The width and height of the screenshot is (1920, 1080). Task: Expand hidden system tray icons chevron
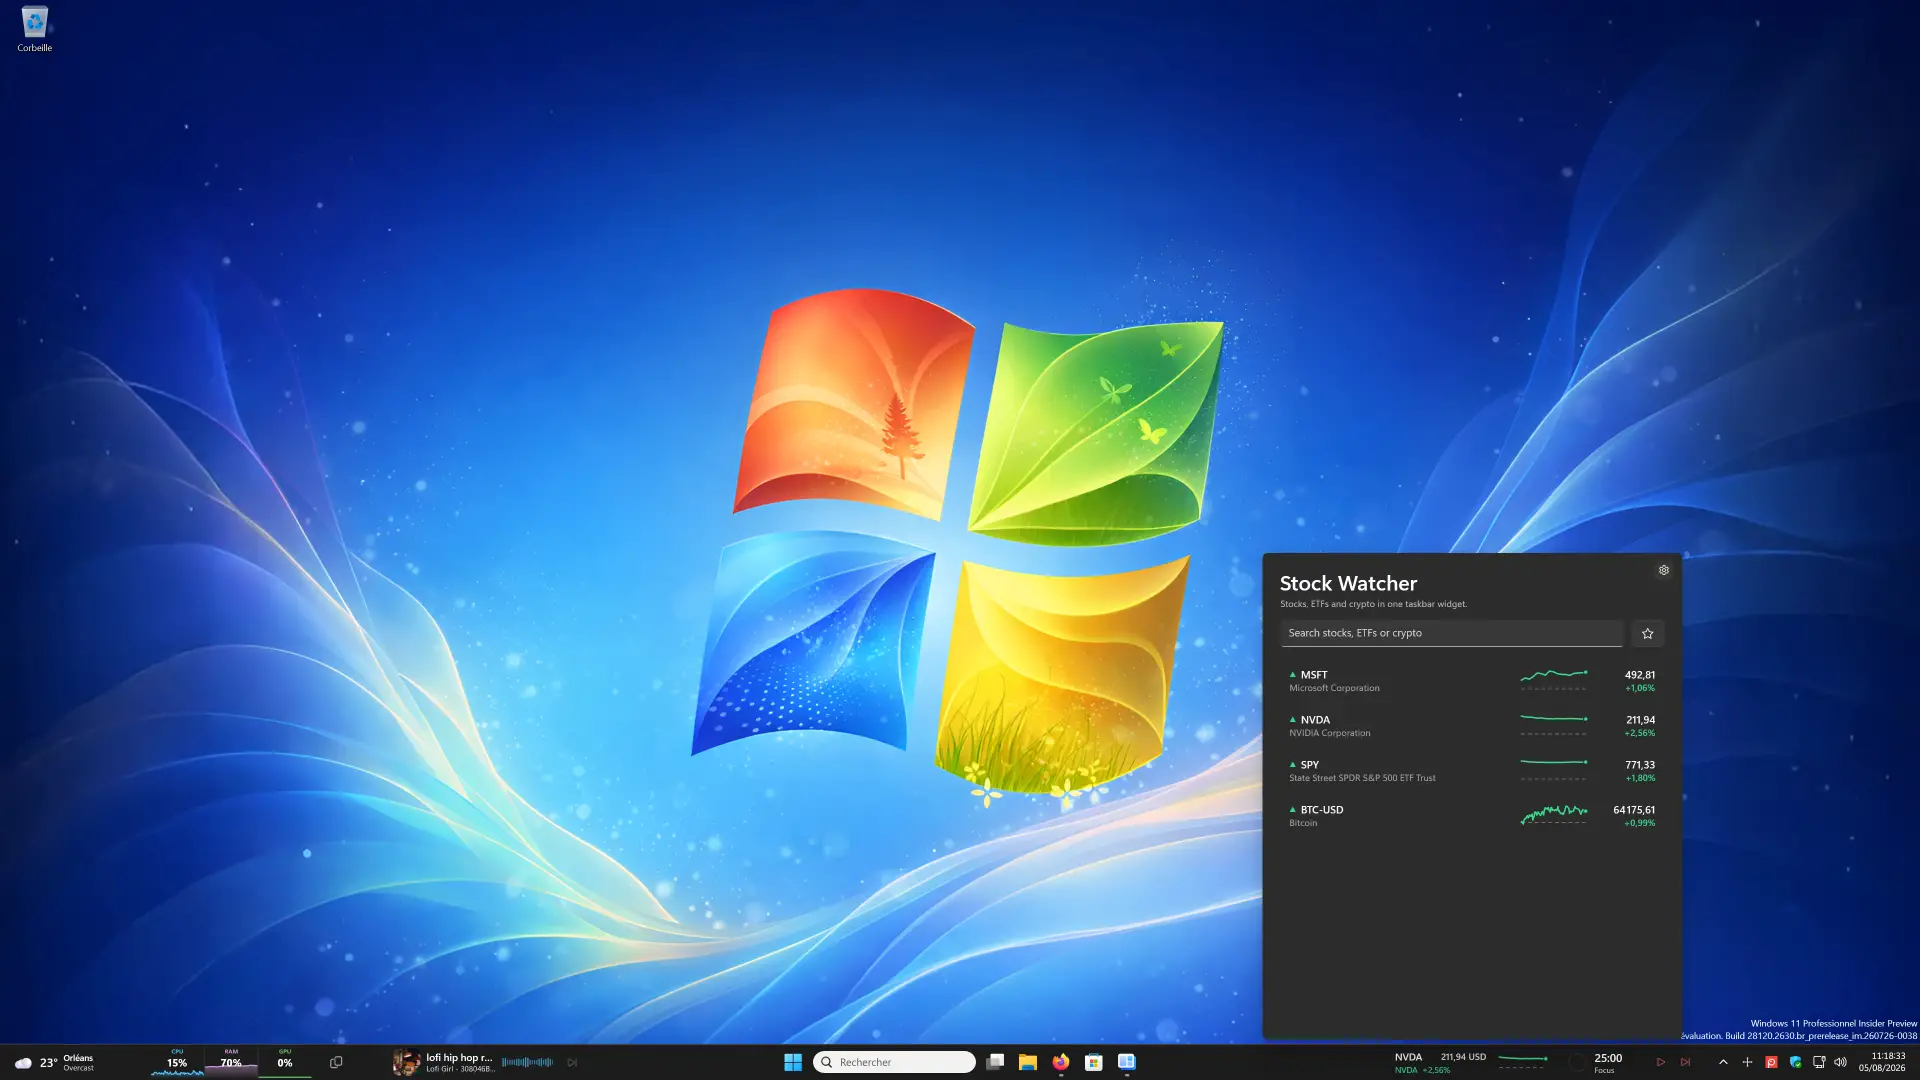coord(1723,1062)
